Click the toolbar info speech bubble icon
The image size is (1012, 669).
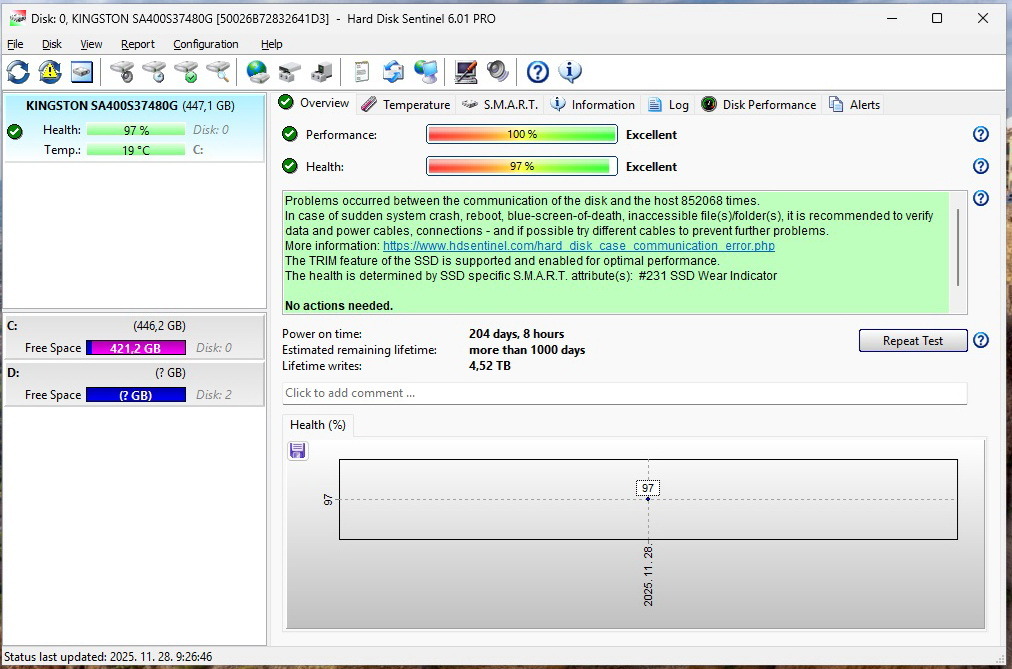point(569,72)
